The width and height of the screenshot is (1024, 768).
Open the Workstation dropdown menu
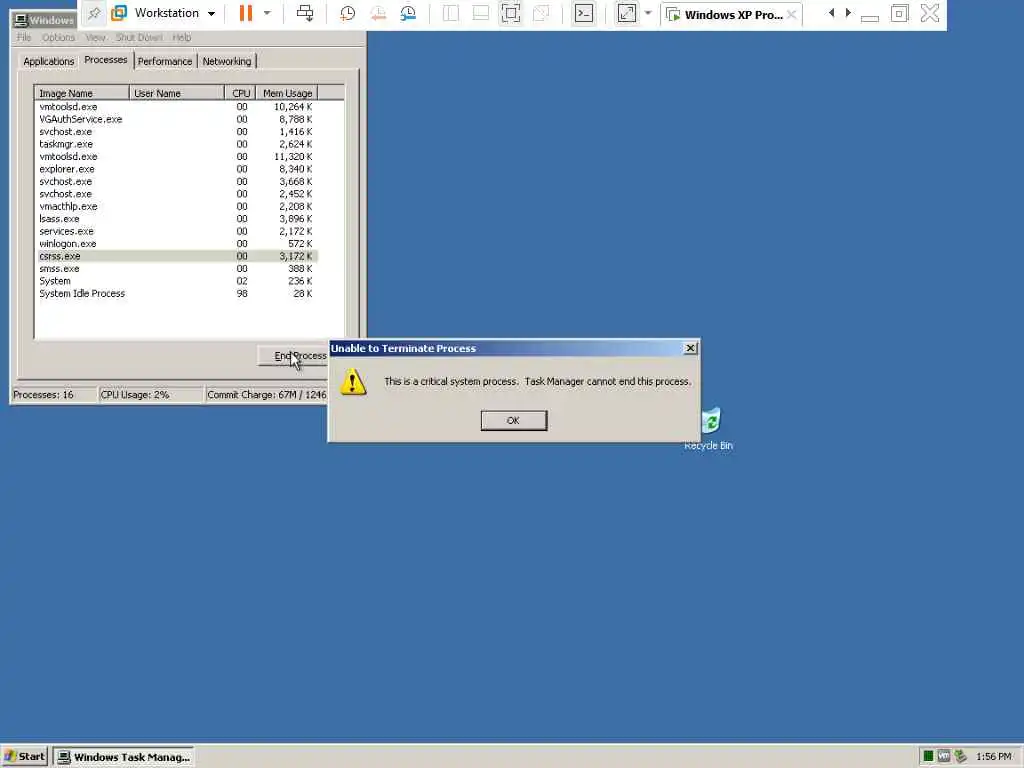point(164,13)
